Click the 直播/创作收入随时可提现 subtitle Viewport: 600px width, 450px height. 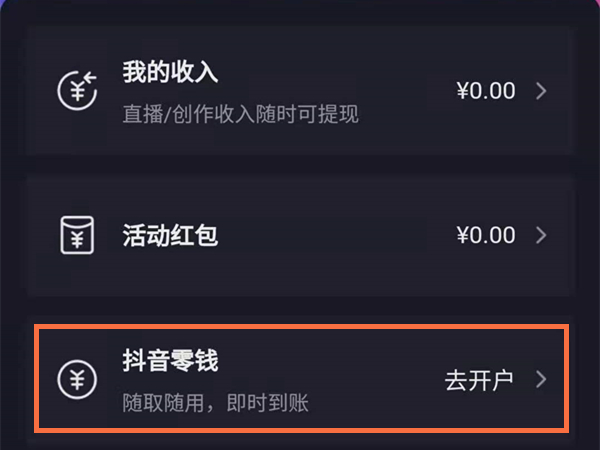coord(240,113)
